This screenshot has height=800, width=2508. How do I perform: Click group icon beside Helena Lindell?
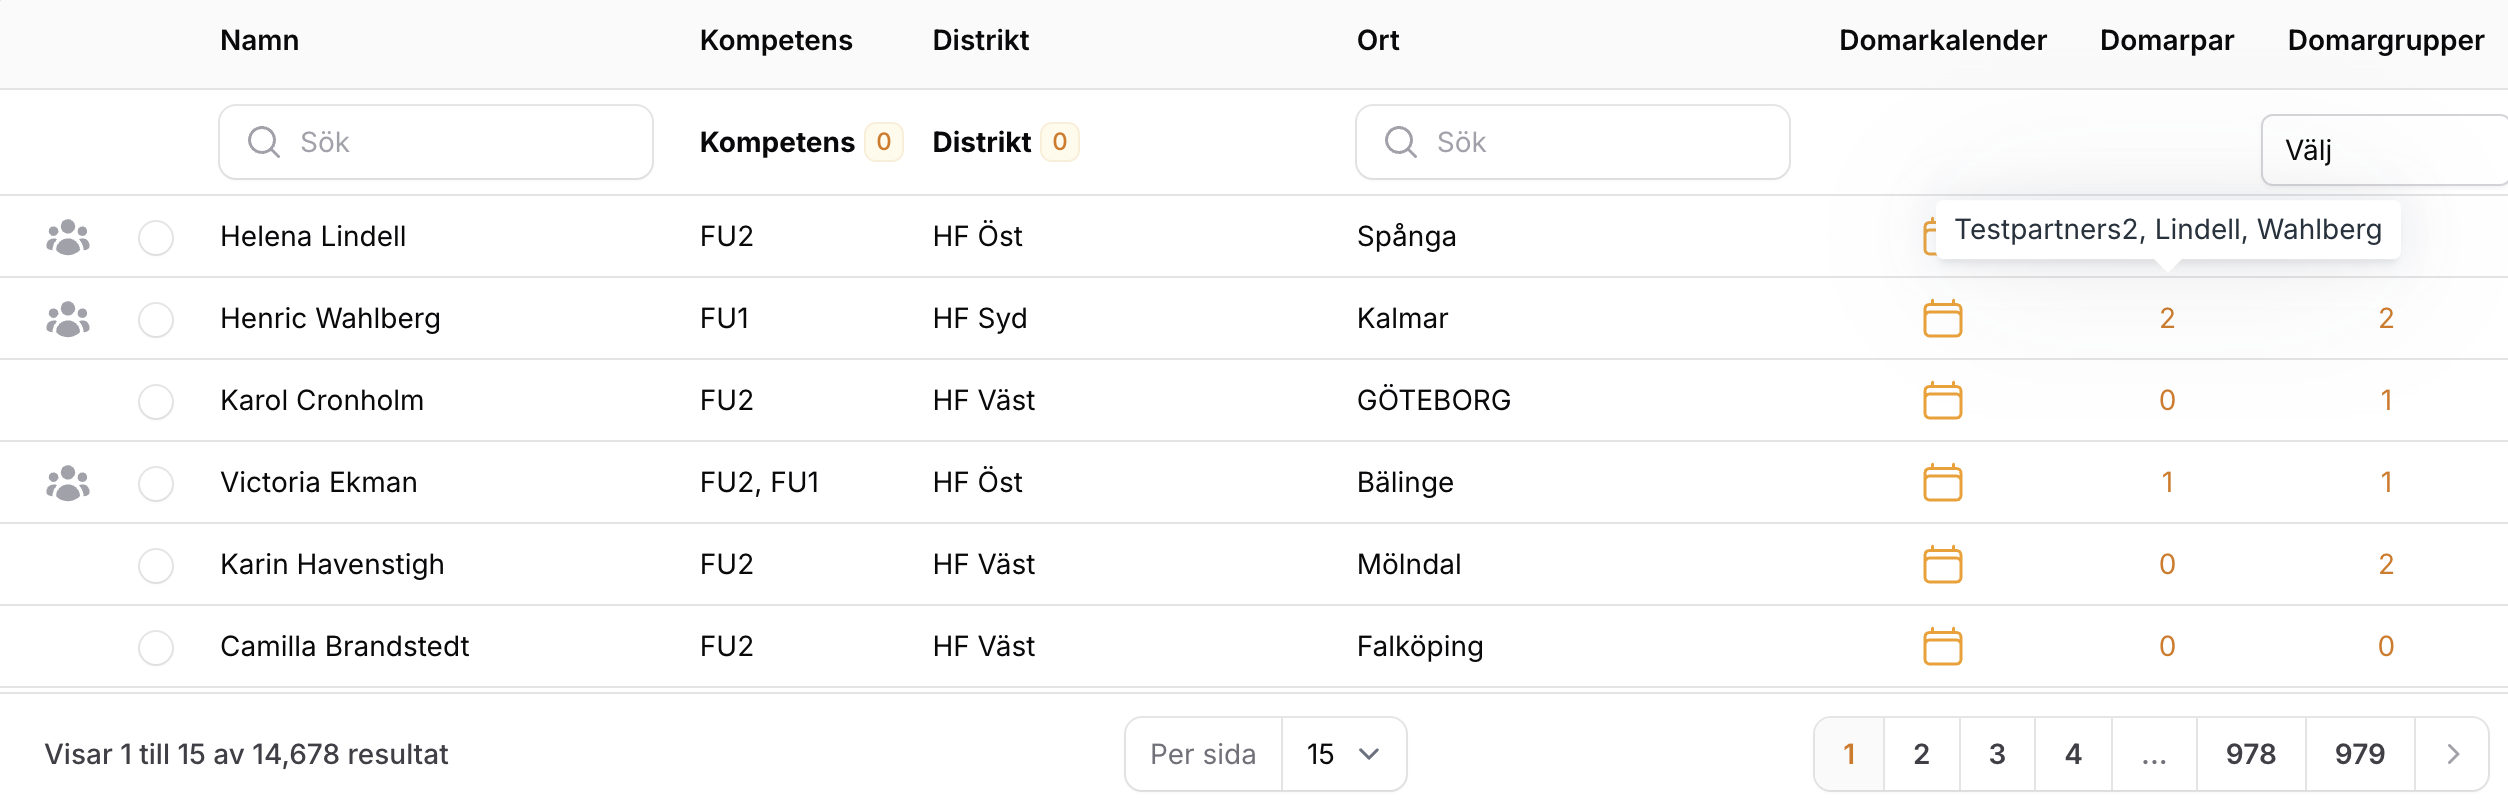[x=68, y=237]
